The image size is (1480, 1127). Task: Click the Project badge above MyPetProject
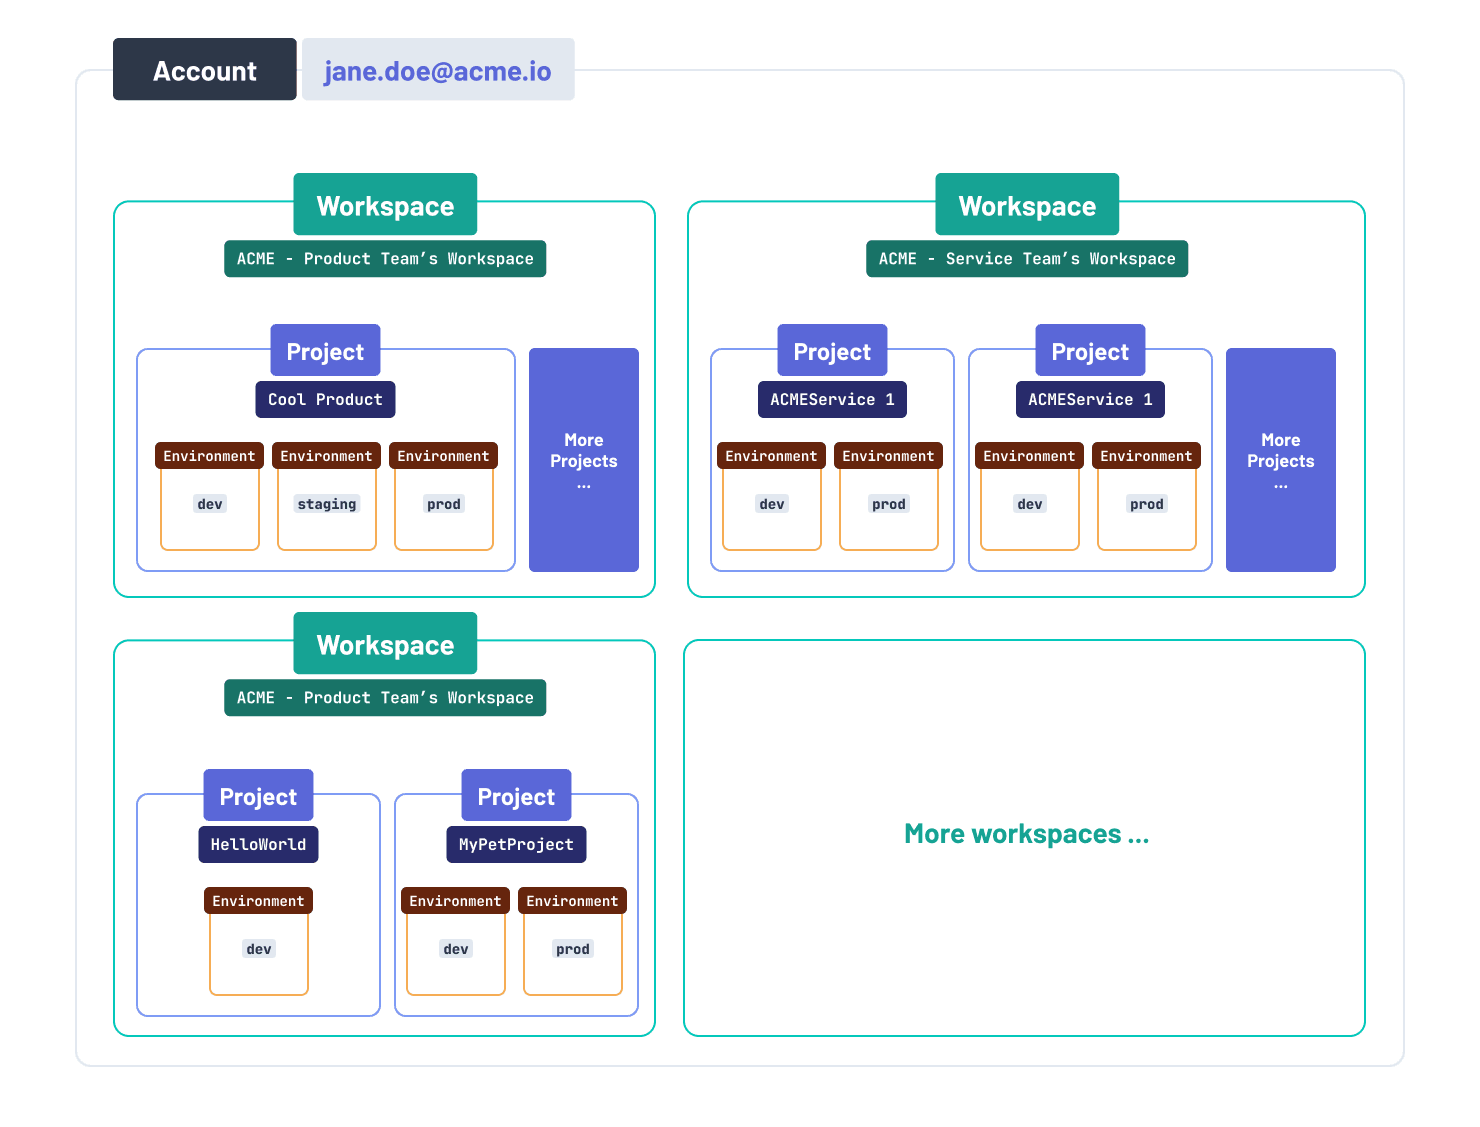[x=516, y=796]
